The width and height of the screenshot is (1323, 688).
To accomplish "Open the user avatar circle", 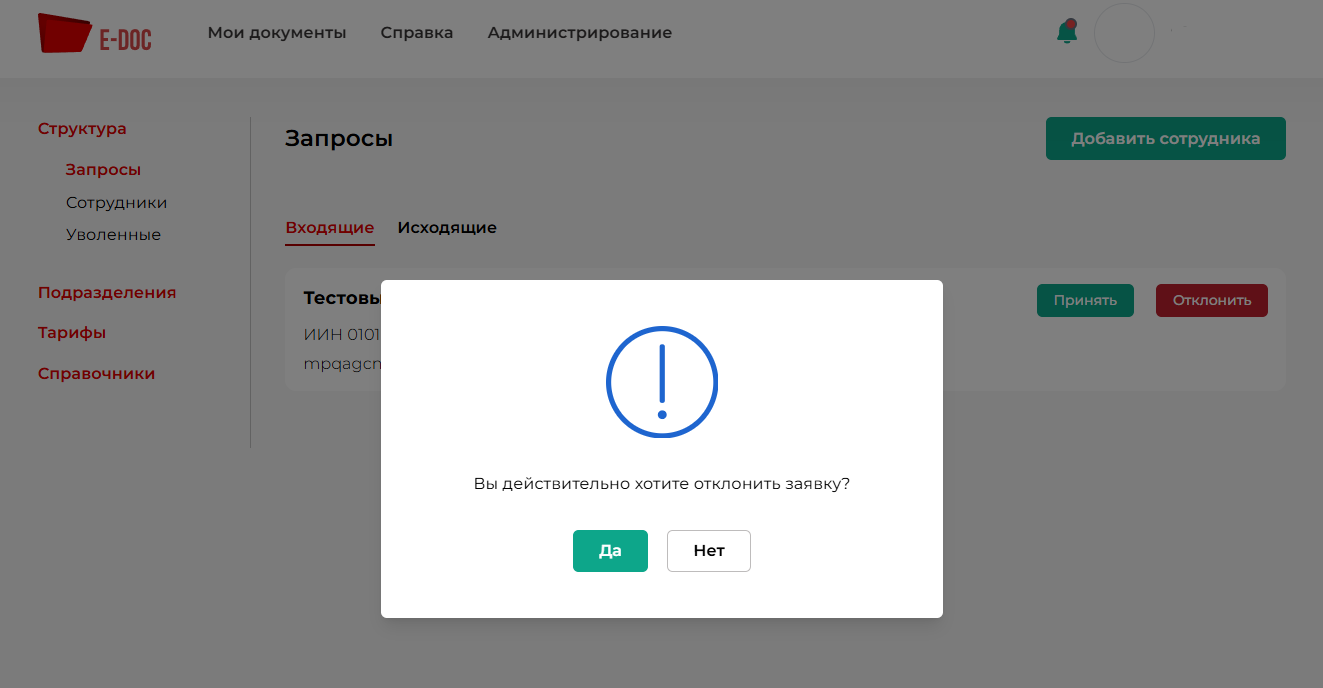I will (x=1124, y=33).
